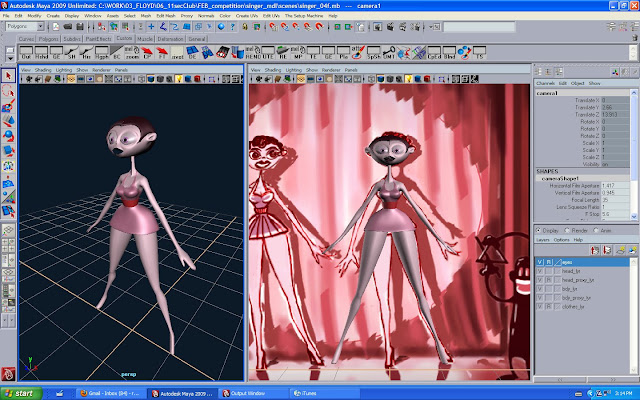Click move layer down icon
The height and width of the screenshot is (400, 640).
coord(607,250)
